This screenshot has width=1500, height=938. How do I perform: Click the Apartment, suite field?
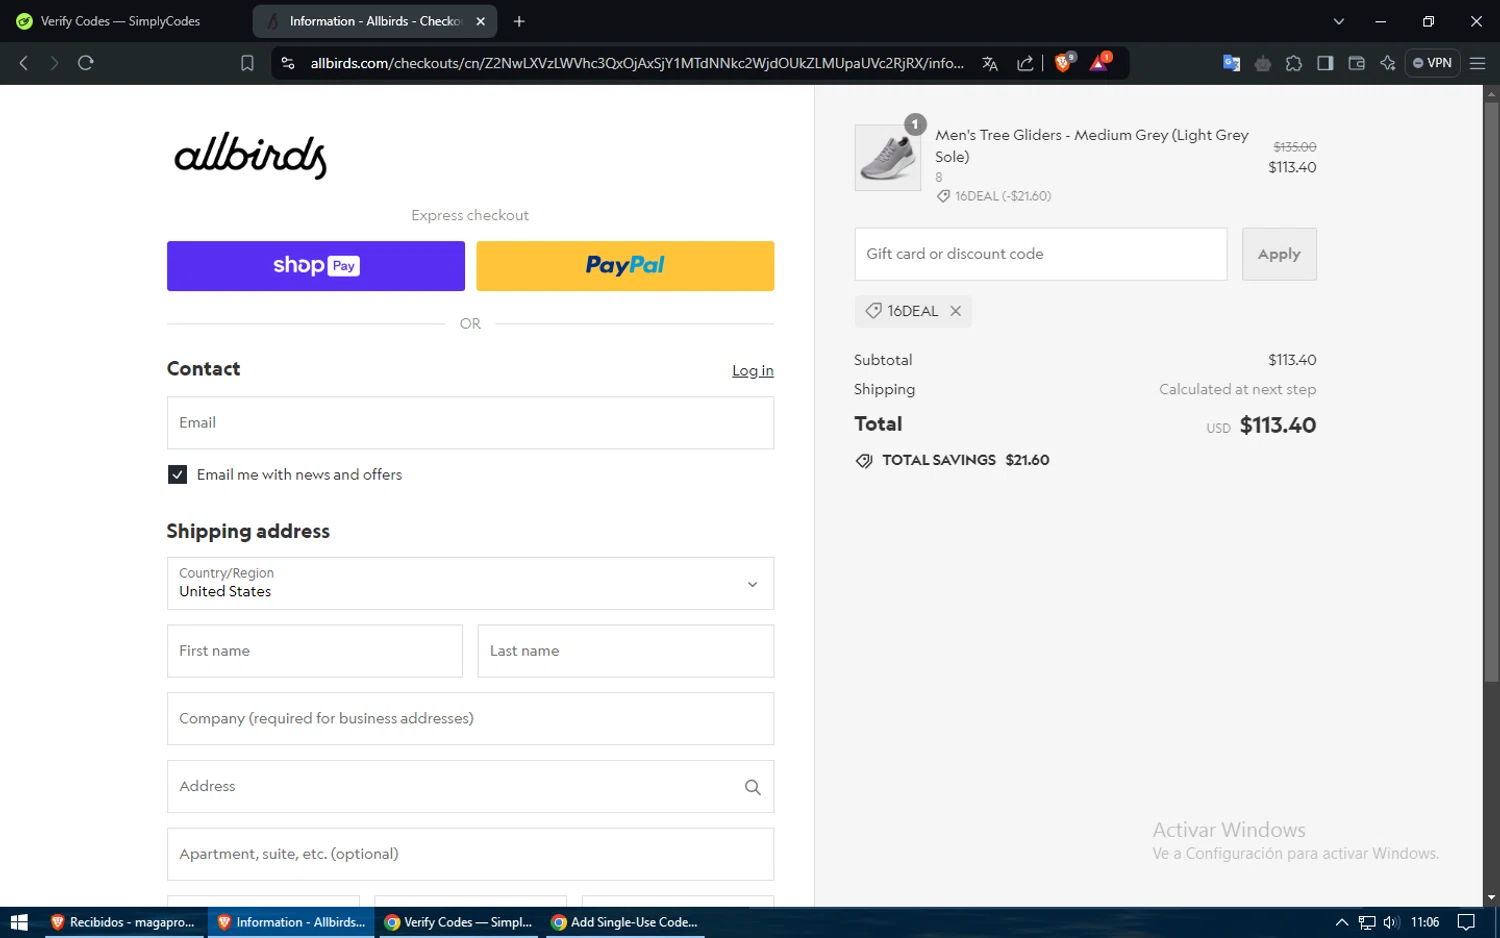pyautogui.click(x=470, y=854)
